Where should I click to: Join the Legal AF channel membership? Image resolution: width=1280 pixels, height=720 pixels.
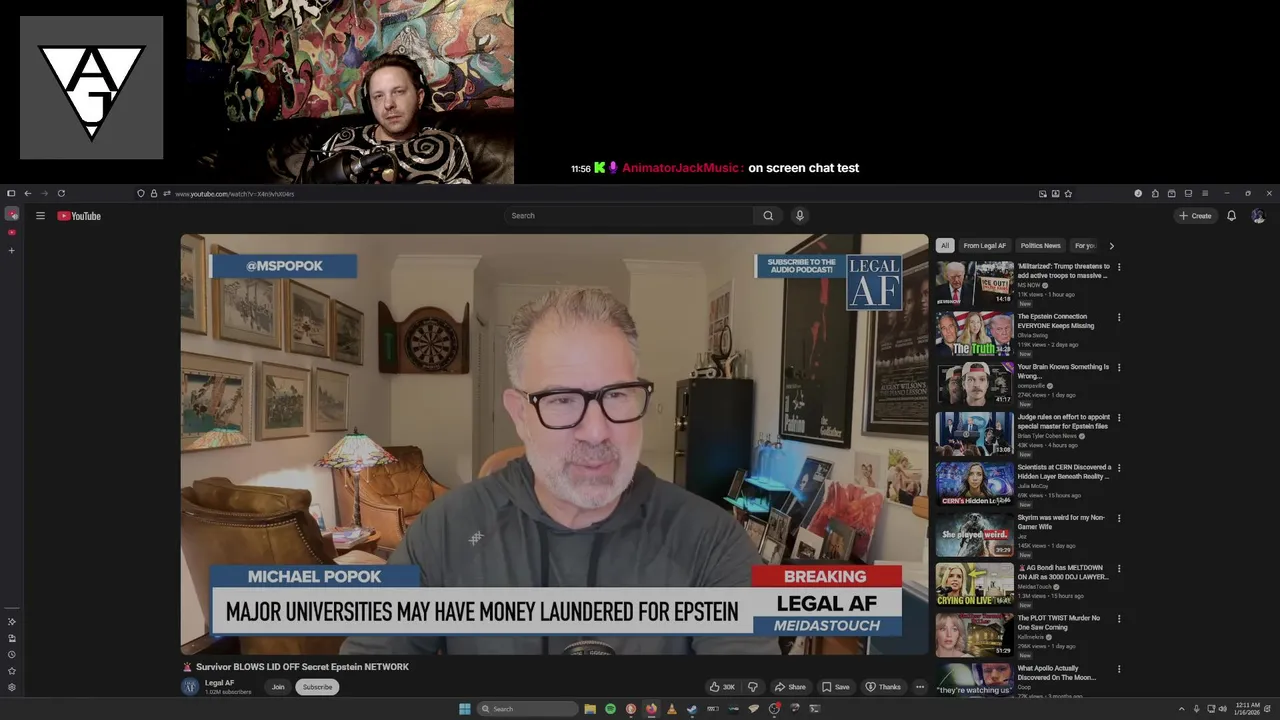tap(278, 687)
